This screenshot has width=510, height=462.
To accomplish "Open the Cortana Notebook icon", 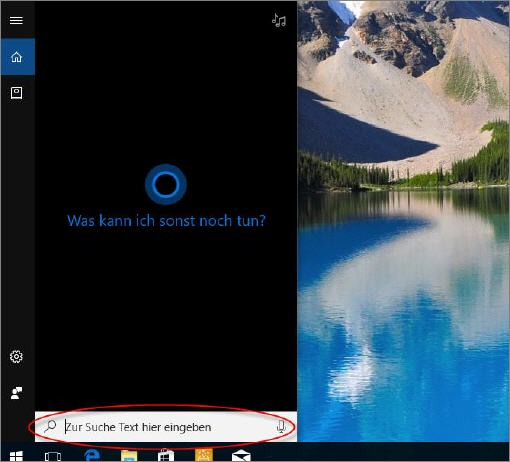I will click(16, 93).
